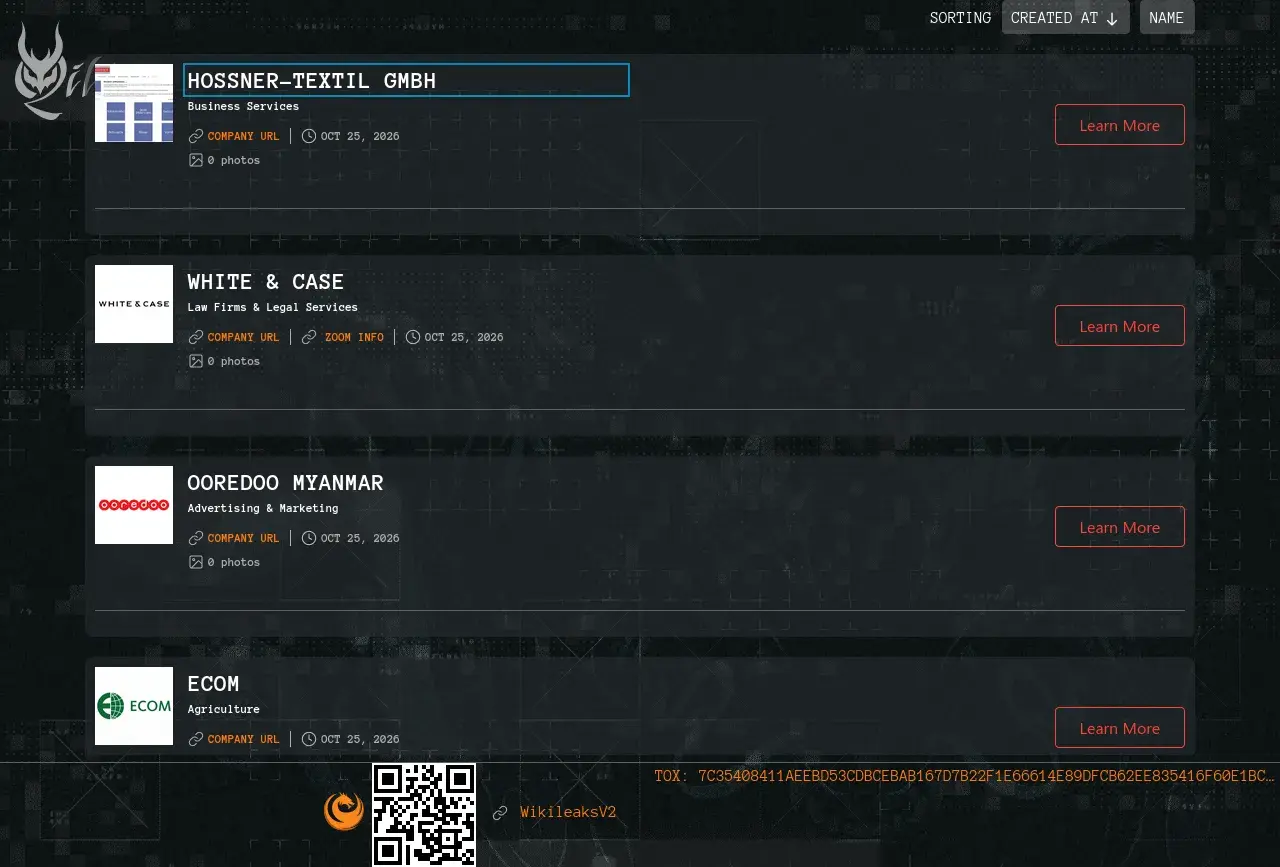Click Learn More for ECOM

pos(1120,728)
